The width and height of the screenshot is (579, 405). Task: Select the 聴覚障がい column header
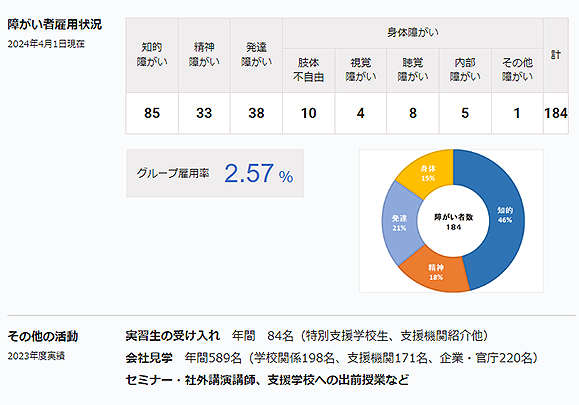[413, 70]
